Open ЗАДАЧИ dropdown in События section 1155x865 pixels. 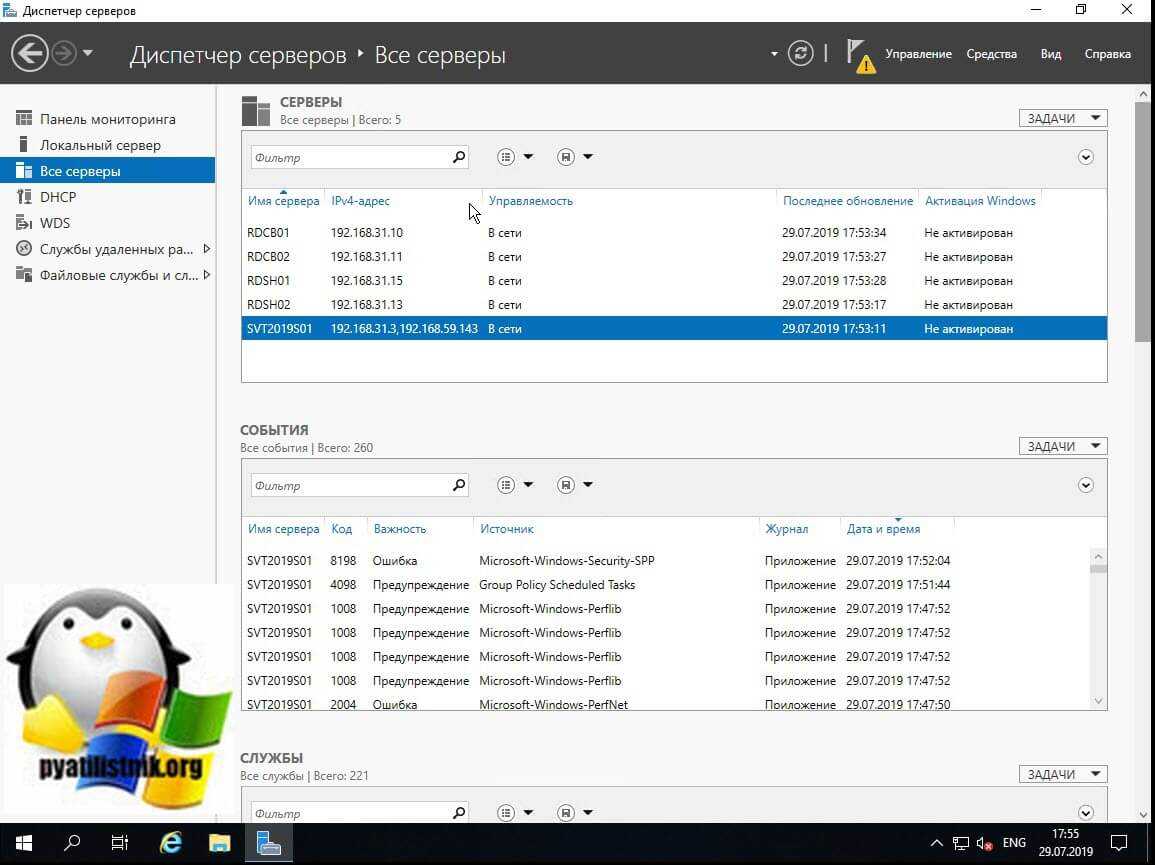click(x=1062, y=446)
